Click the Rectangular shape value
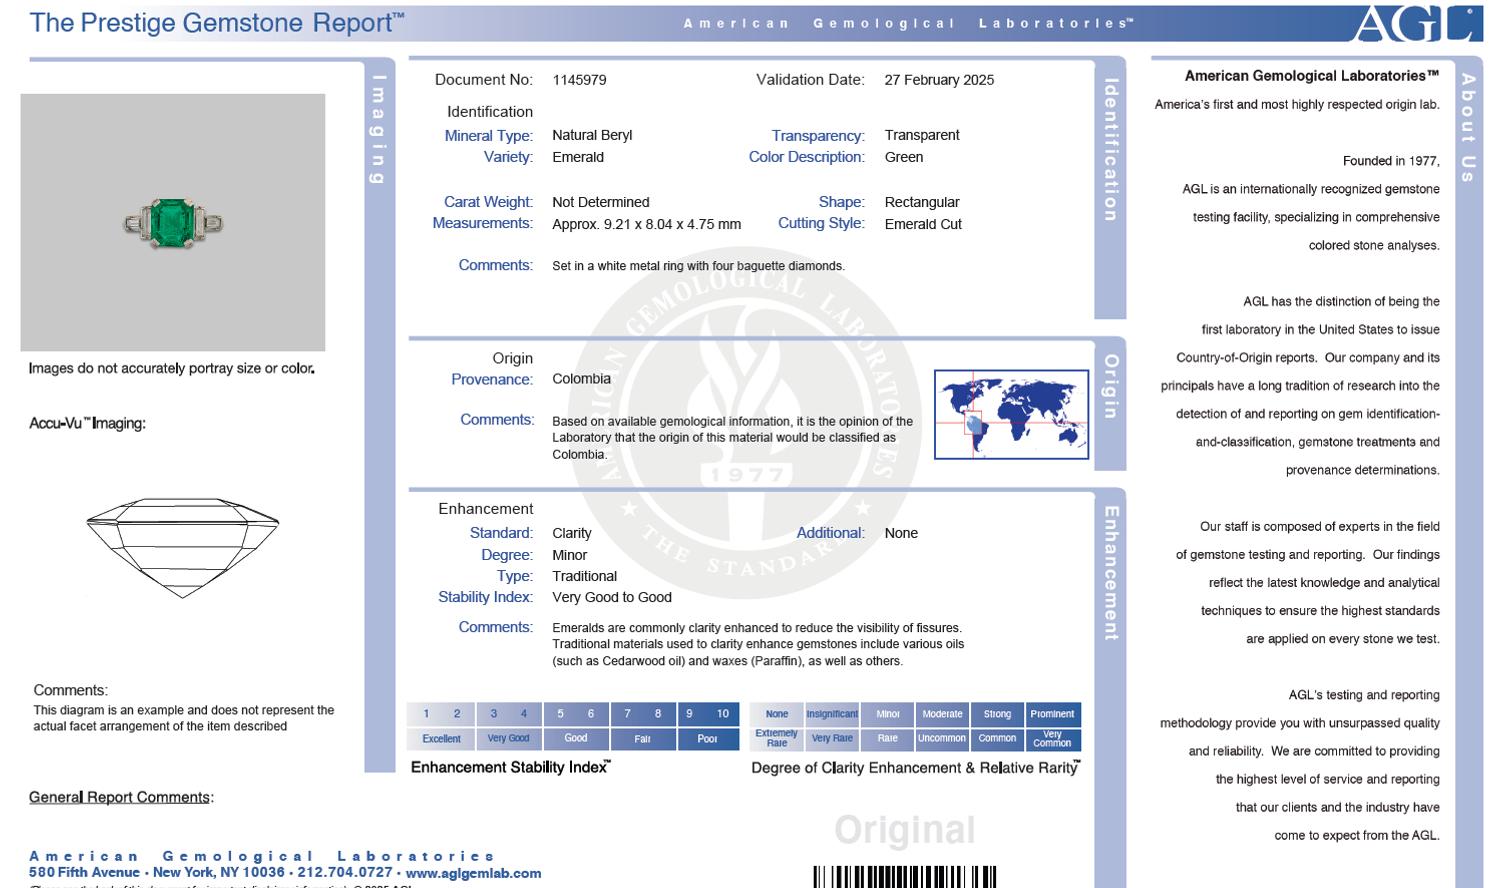Viewport: 1500px width, 888px height. pyautogui.click(x=922, y=202)
